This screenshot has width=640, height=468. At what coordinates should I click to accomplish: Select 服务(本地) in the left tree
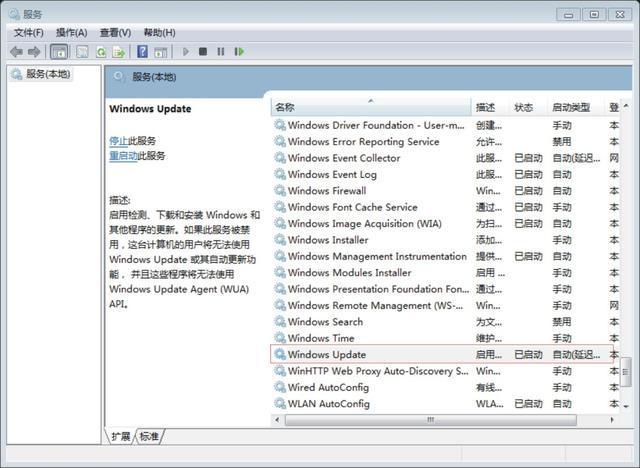(x=41, y=74)
